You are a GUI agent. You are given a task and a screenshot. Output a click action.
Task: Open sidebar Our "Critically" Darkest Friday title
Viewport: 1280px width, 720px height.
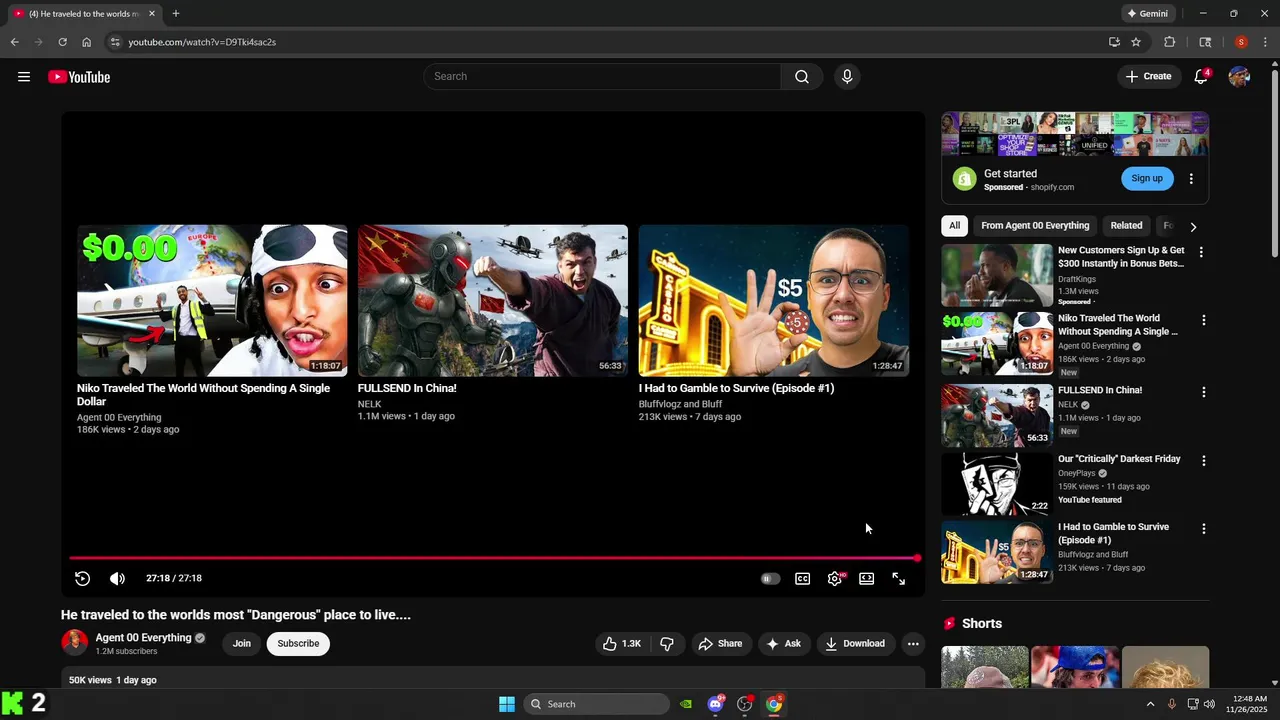(x=1119, y=459)
